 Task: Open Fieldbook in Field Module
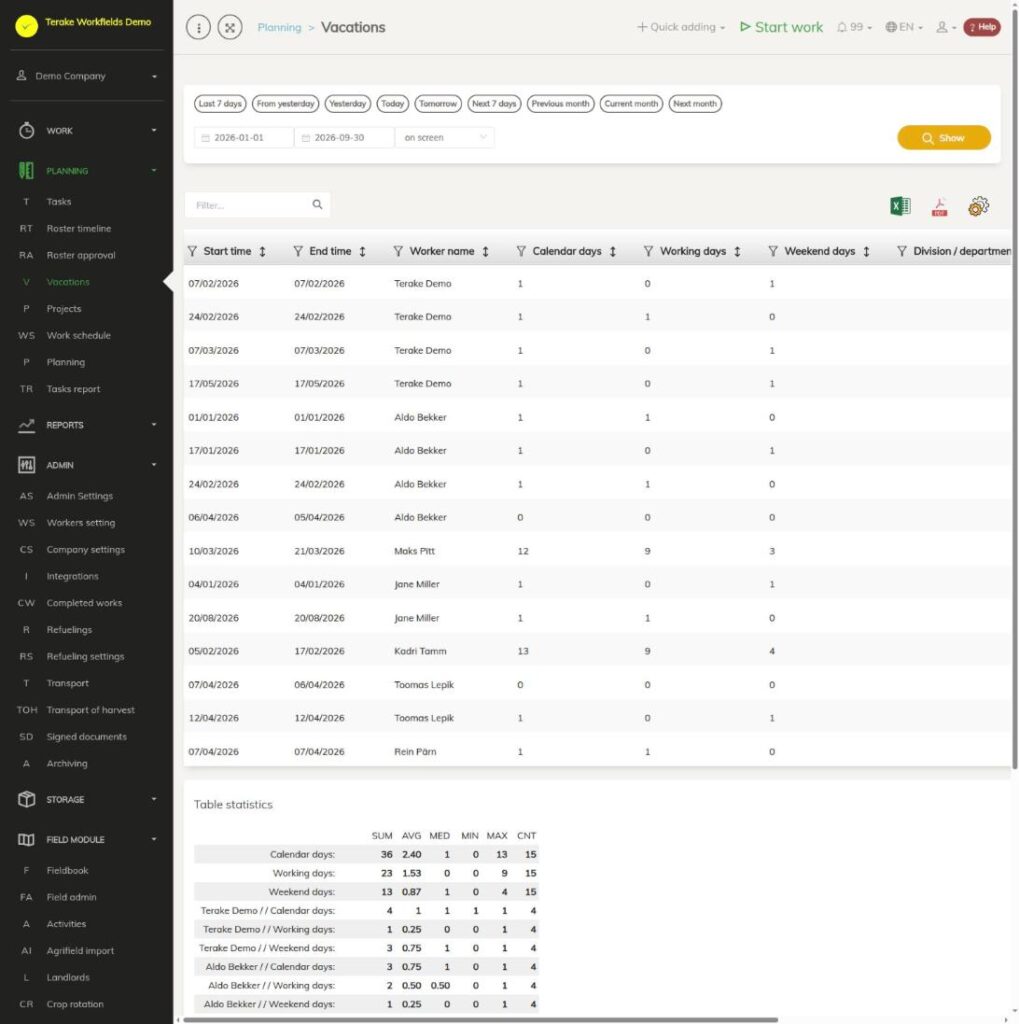click(67, 871)
